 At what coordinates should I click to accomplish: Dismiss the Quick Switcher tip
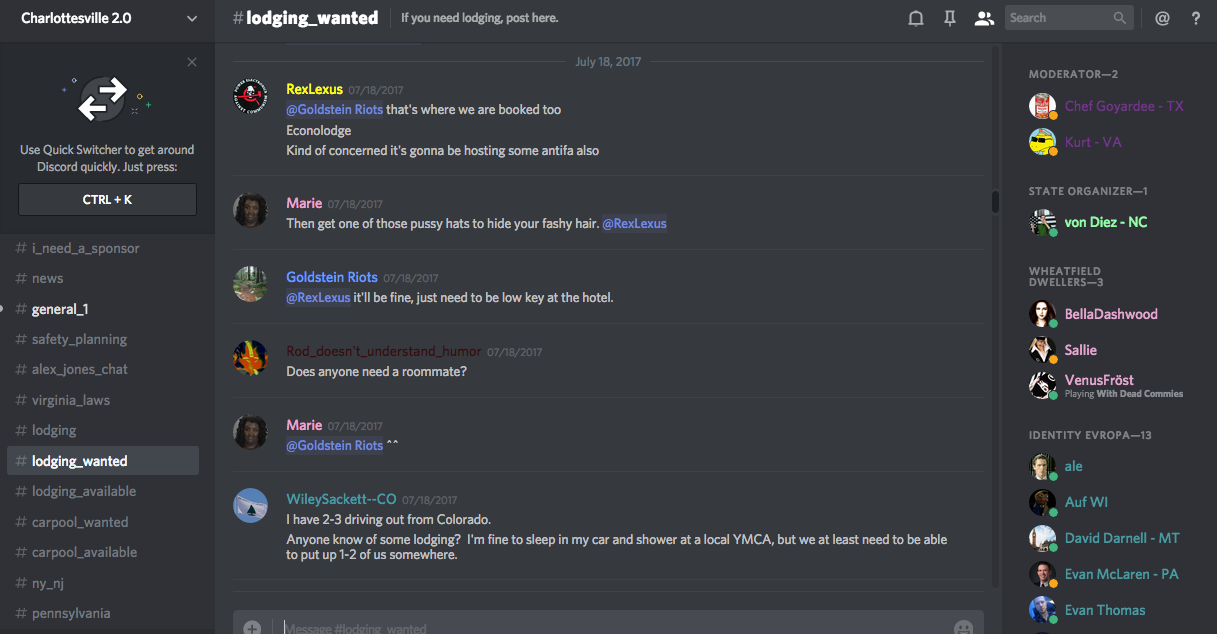point(192,62)
